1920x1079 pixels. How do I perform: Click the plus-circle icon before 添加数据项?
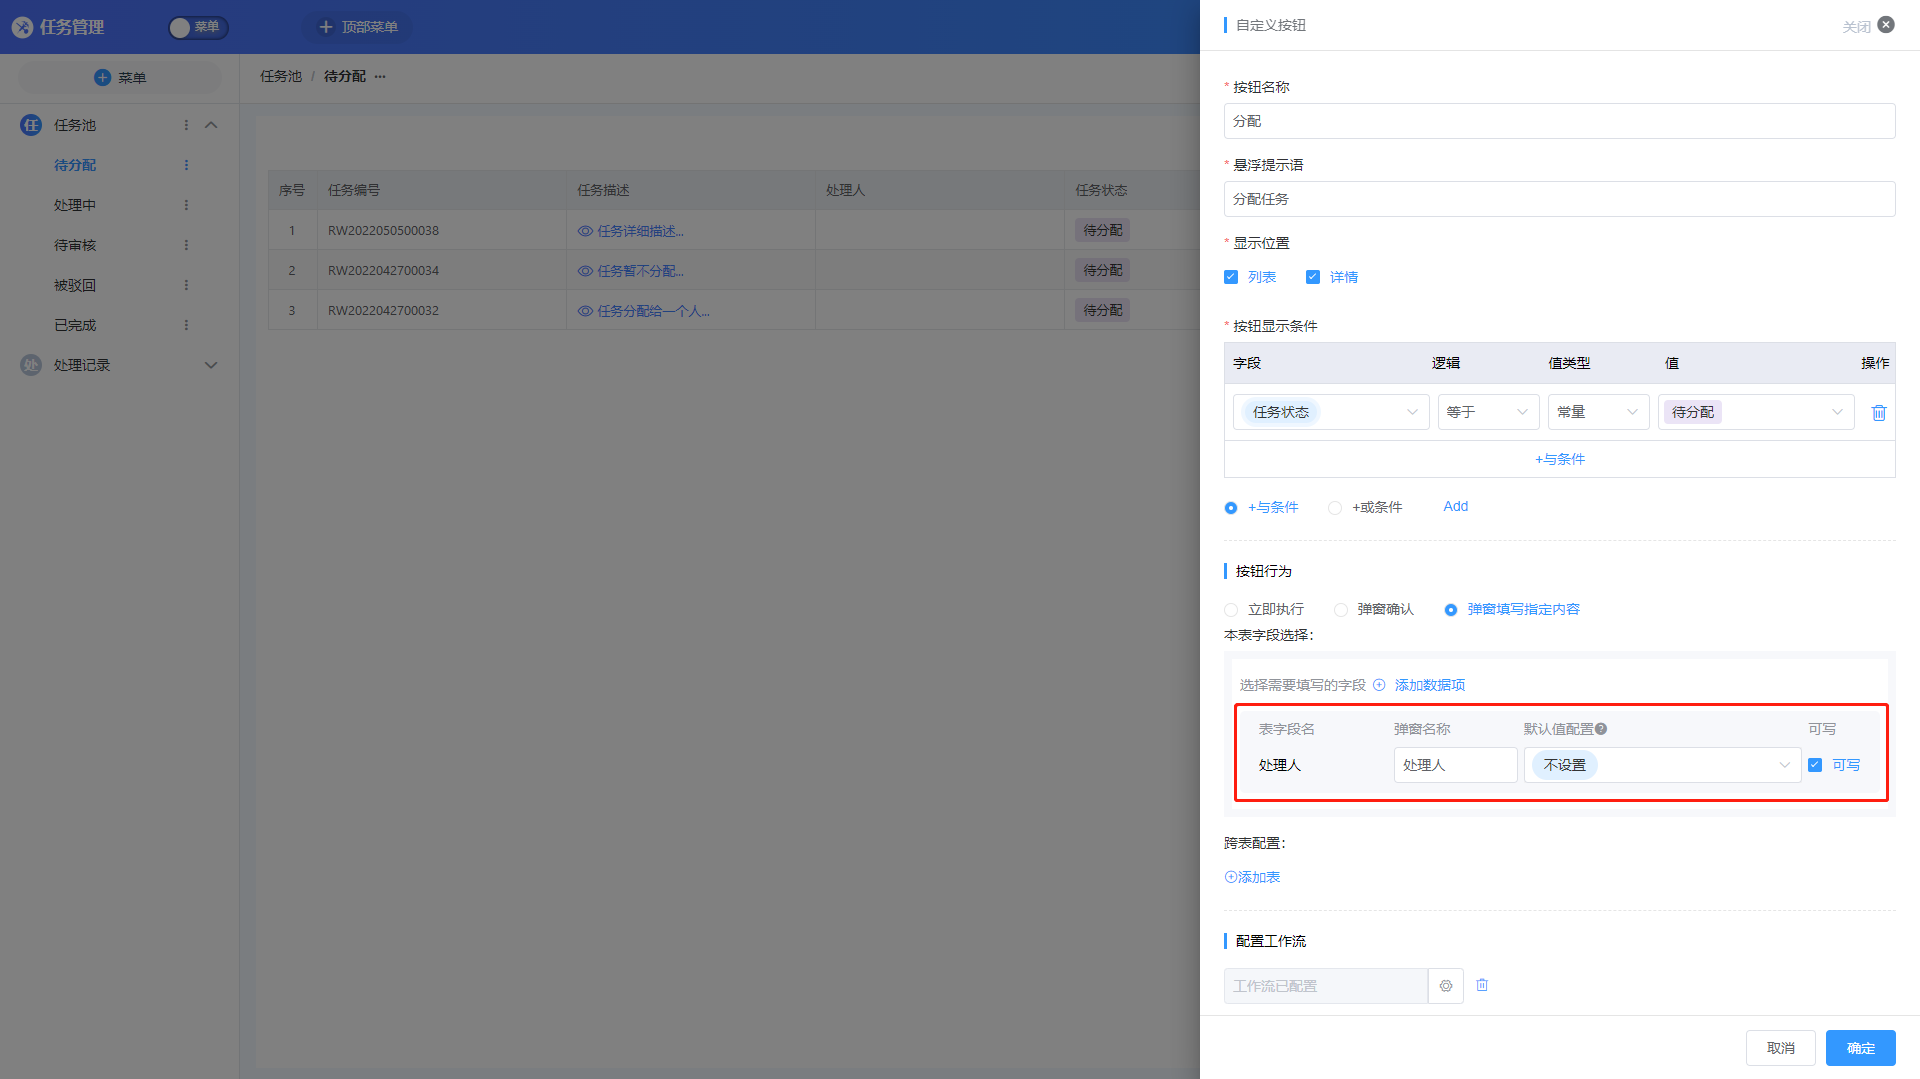(1379, 685)
